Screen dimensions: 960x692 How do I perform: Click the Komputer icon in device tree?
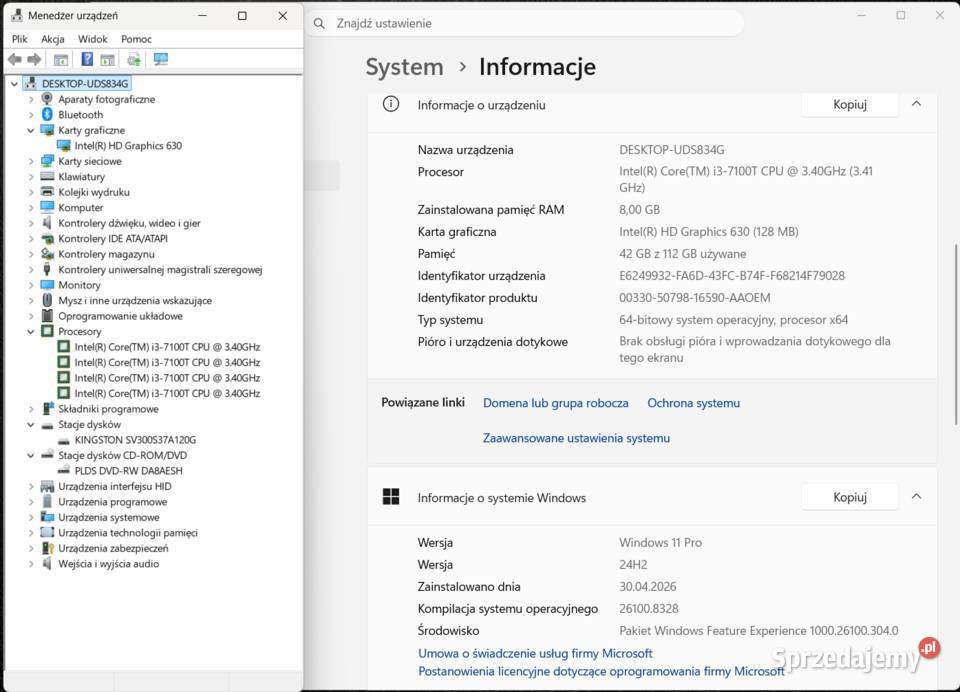coord(47,207)
